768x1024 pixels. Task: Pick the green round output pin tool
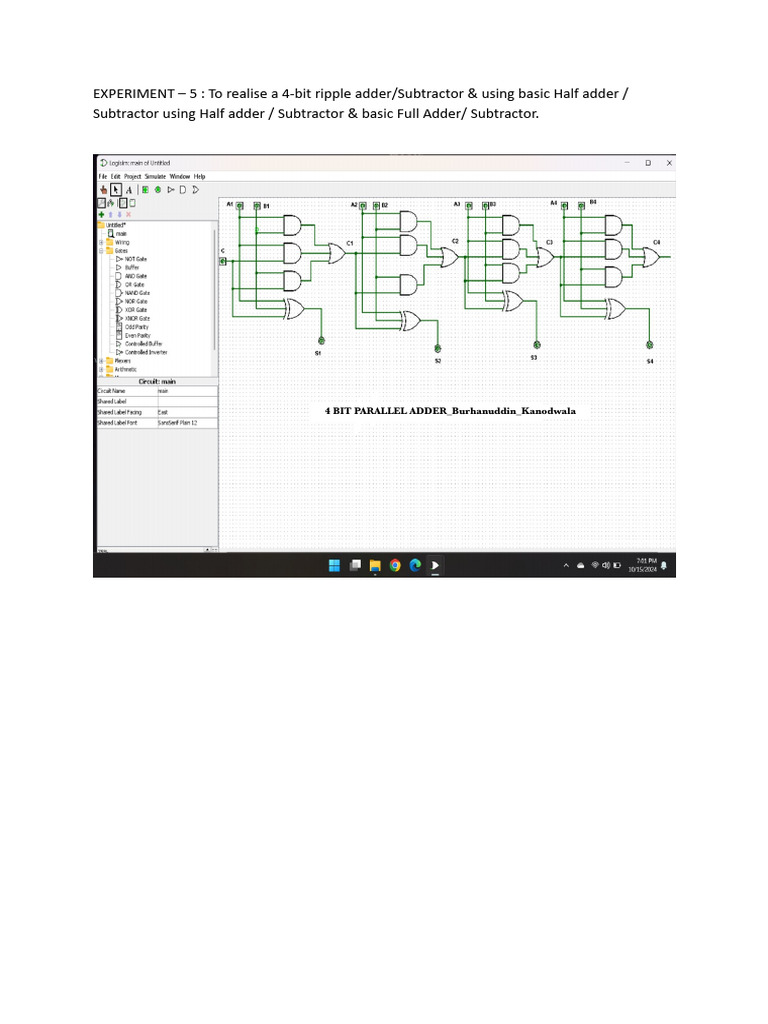[x=157, y=190]
